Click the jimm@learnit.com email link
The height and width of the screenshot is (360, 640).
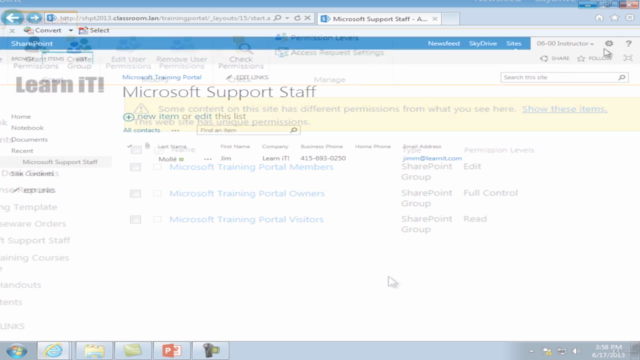432,158
